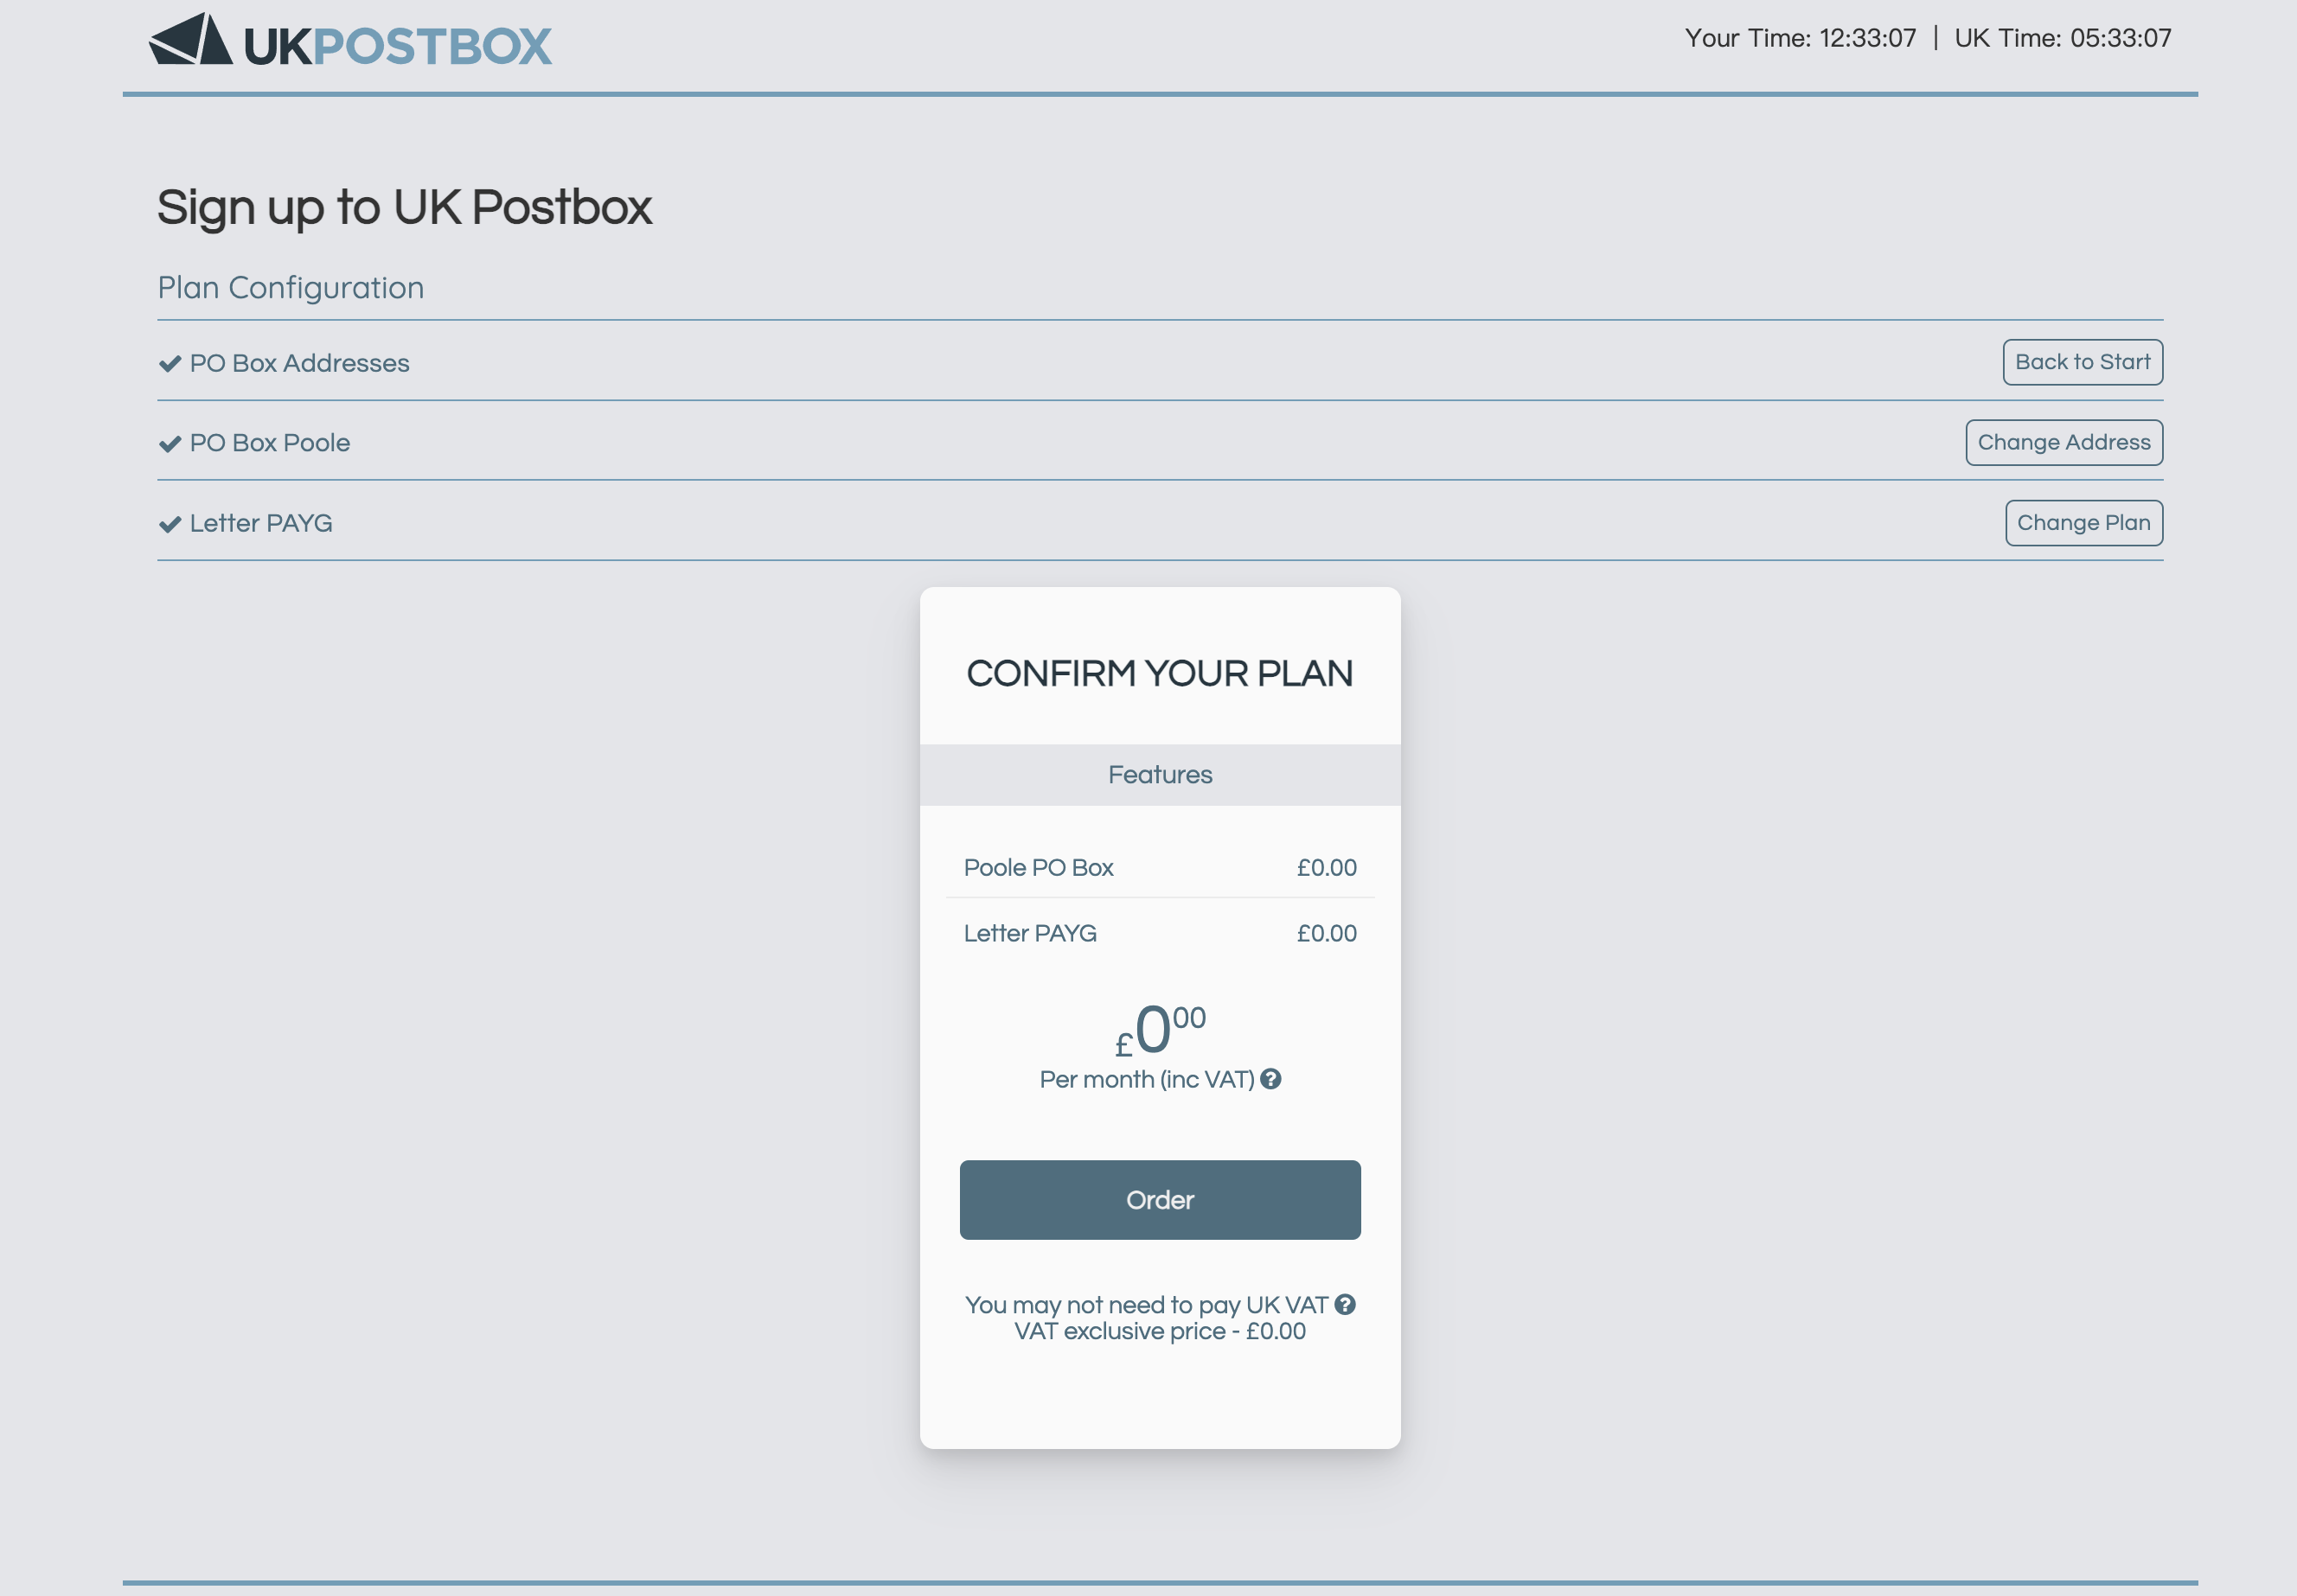The image size is (2297, 1596).
Task: Click the help icon beside UK VAT notice
Action: coord(1345,1304)
